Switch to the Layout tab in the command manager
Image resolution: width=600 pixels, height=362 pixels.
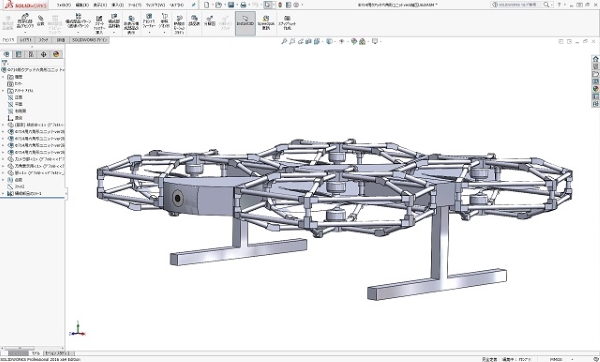pyautogui.click(x=26, y=40)
